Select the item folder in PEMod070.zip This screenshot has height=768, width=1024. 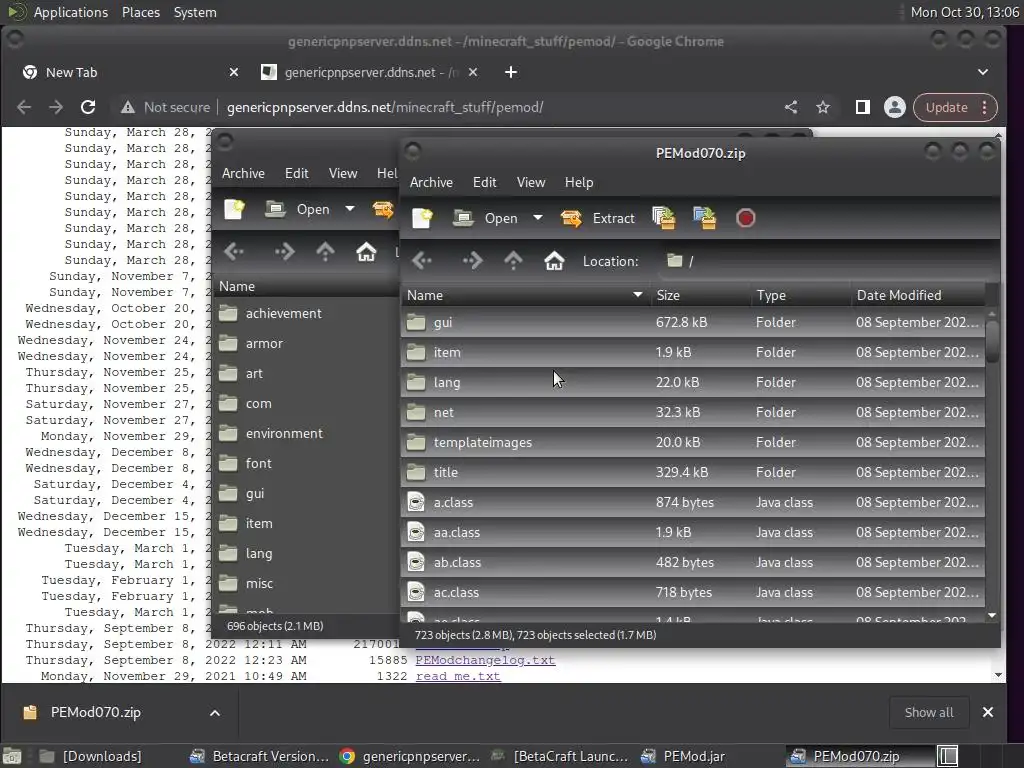point(692,353)
